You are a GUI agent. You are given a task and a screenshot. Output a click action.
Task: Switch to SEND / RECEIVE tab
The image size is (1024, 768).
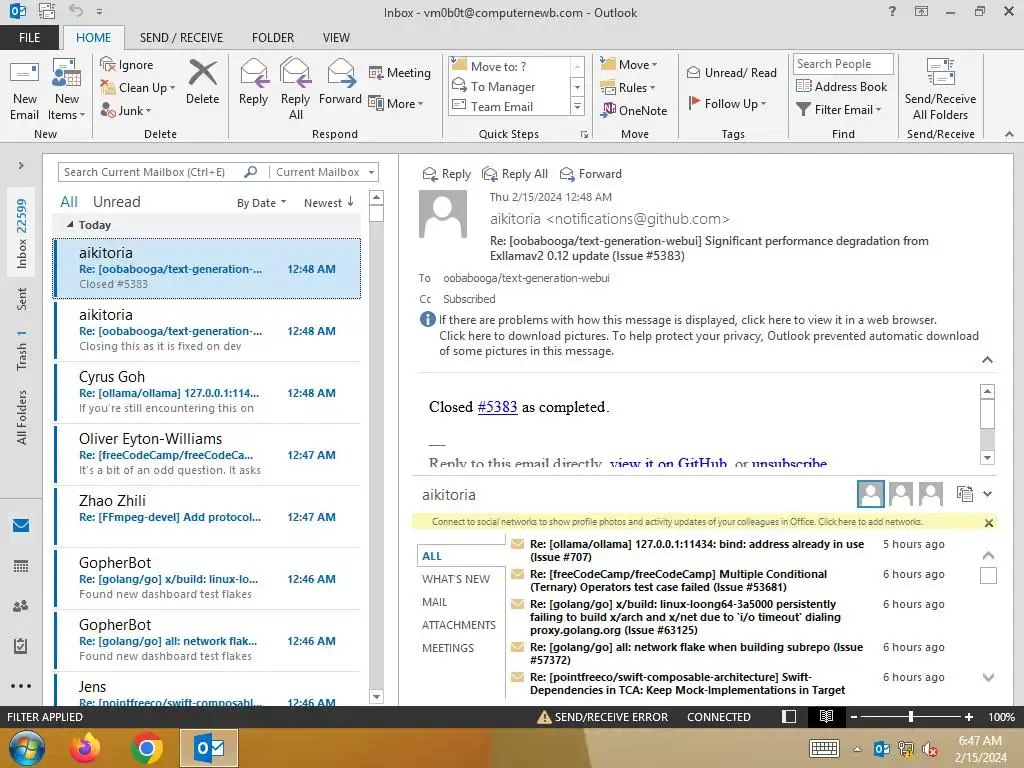182,38
